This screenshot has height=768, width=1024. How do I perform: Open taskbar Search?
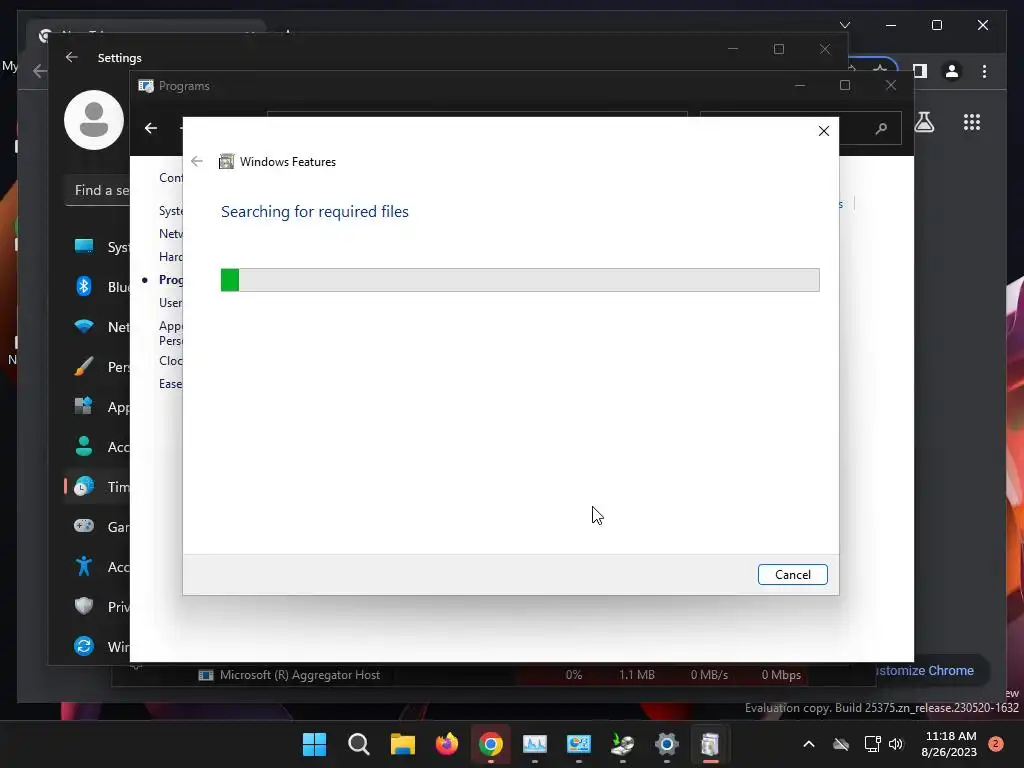coord(359,744)
